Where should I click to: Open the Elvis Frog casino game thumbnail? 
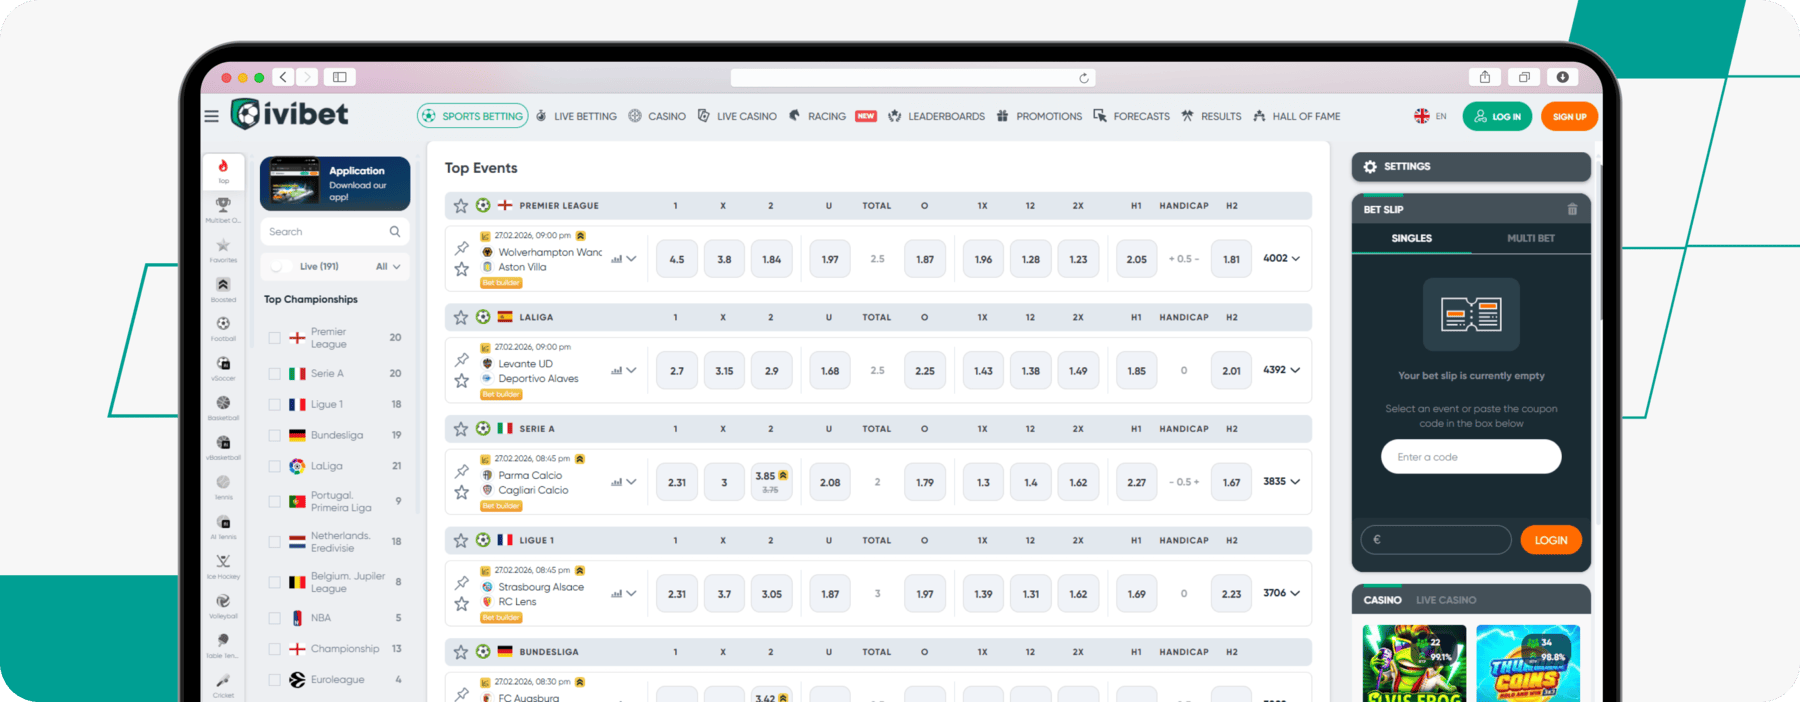1414,663
